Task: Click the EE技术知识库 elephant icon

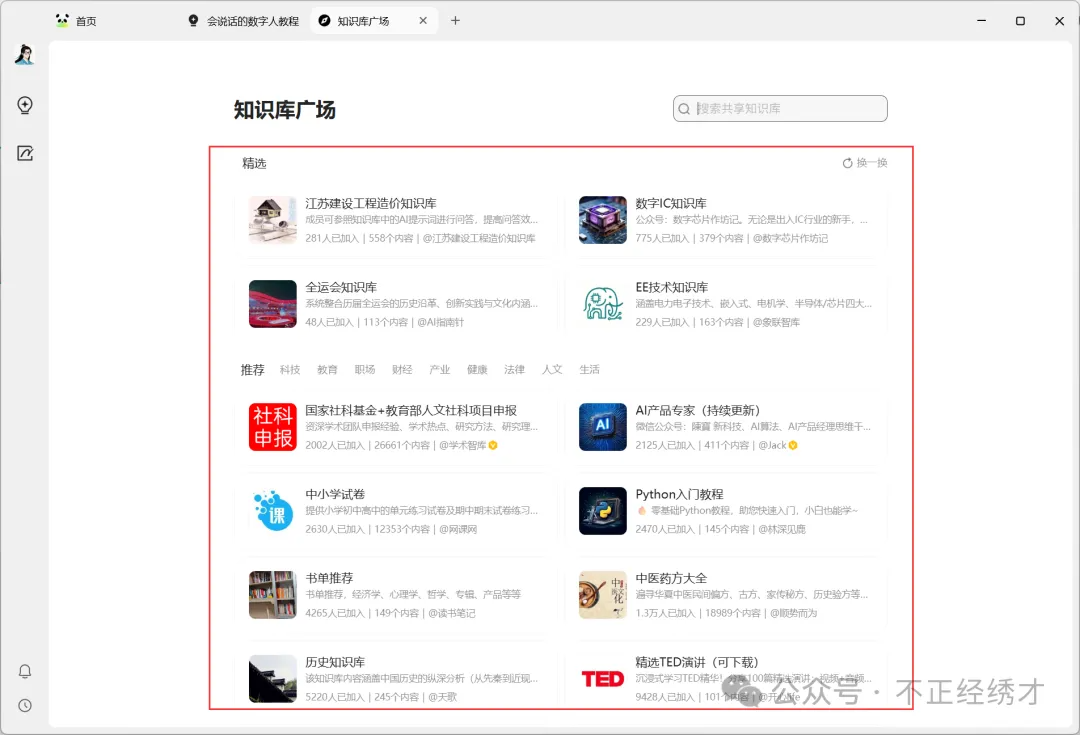Action: tap(603, 304)
